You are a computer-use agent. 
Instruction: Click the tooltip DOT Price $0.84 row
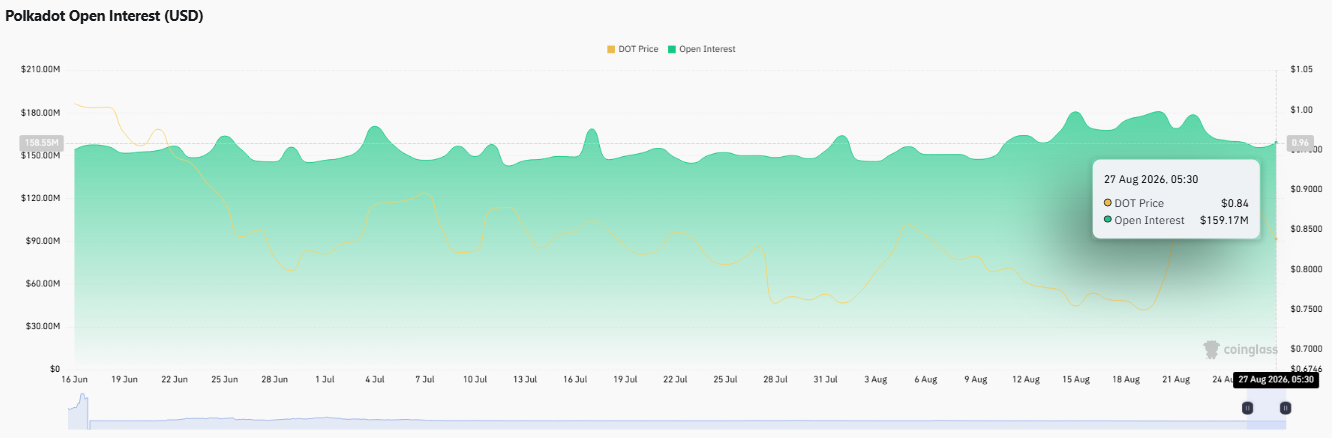pyautogui.click(x=1176, y=203)
